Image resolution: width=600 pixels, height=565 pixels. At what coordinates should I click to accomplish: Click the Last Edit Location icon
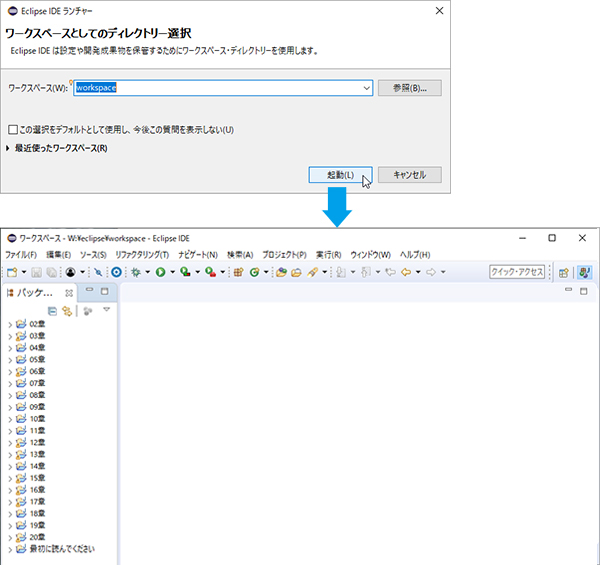(390, 272)
